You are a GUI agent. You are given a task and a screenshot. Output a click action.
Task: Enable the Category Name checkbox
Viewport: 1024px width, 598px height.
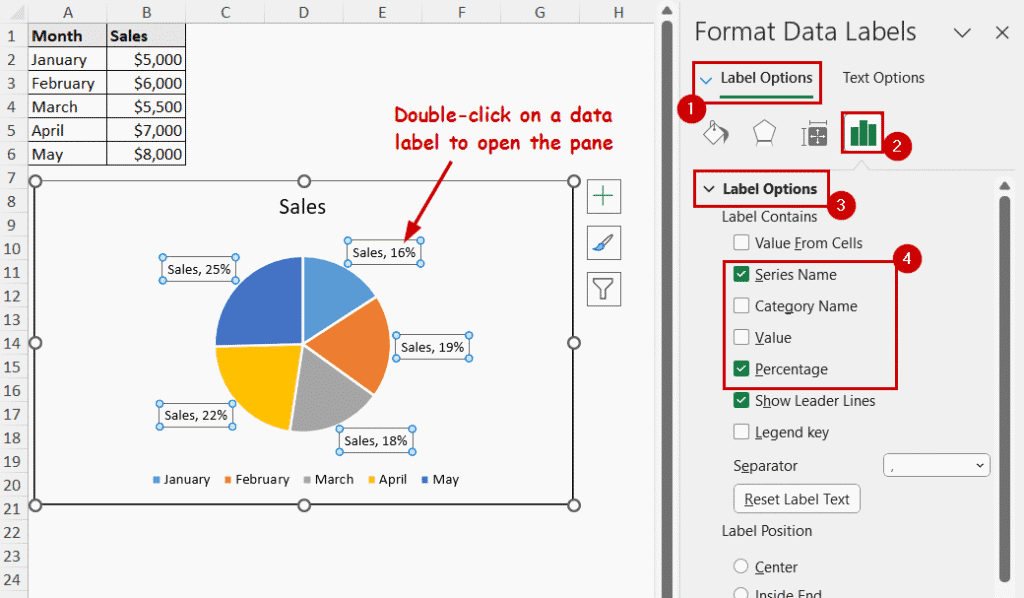click(x=741, y=306)
